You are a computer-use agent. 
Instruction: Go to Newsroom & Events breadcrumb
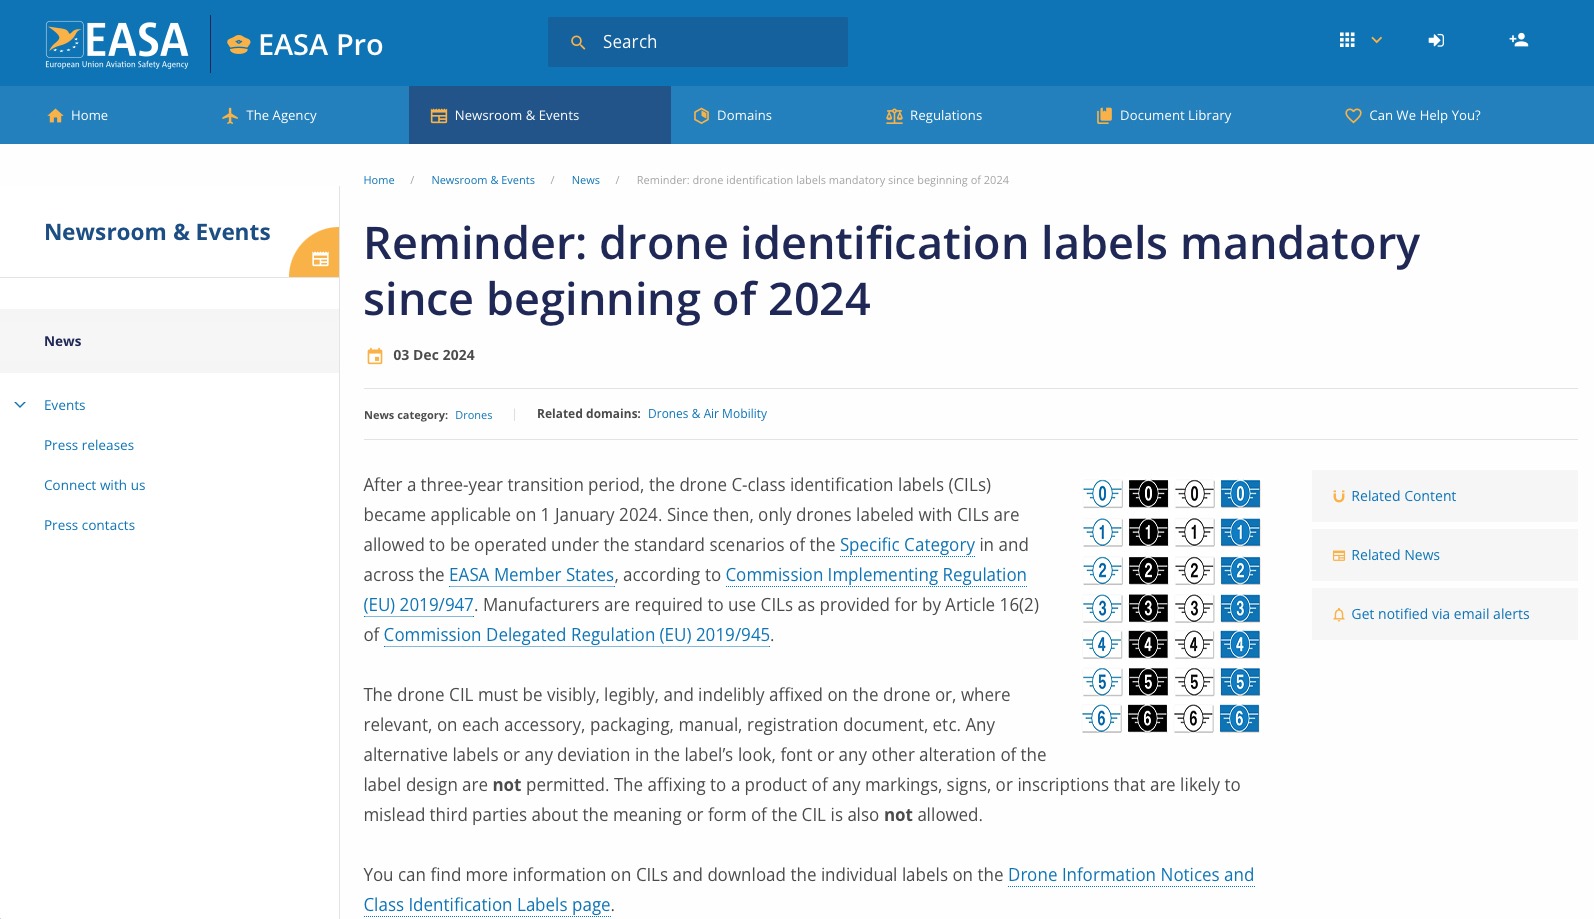pos(483,180)
